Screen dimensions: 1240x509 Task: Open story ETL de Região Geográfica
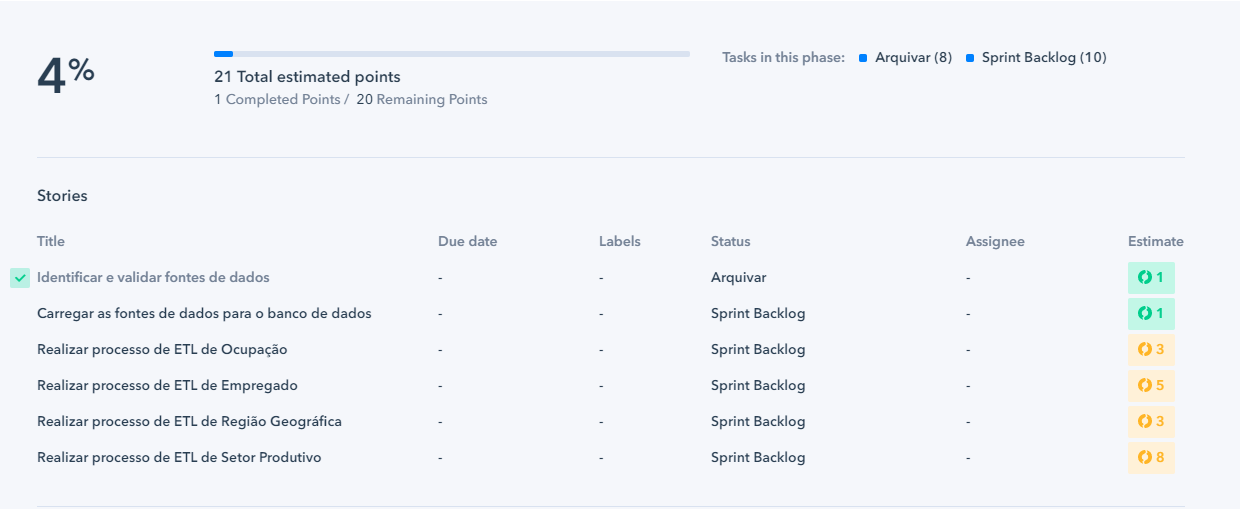pyautogui.click(x=189, y=421)
